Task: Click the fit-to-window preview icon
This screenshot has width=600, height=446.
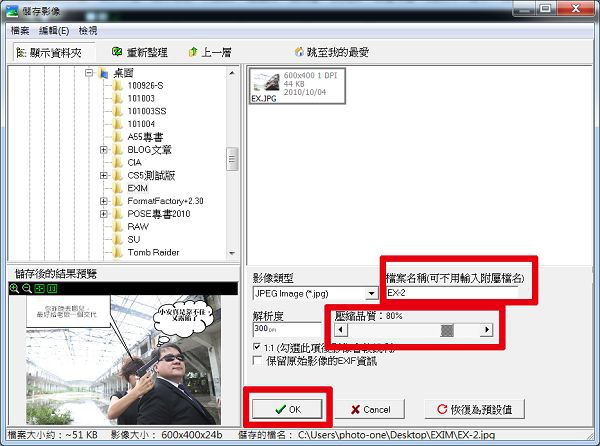Action: tap(39, 288)
